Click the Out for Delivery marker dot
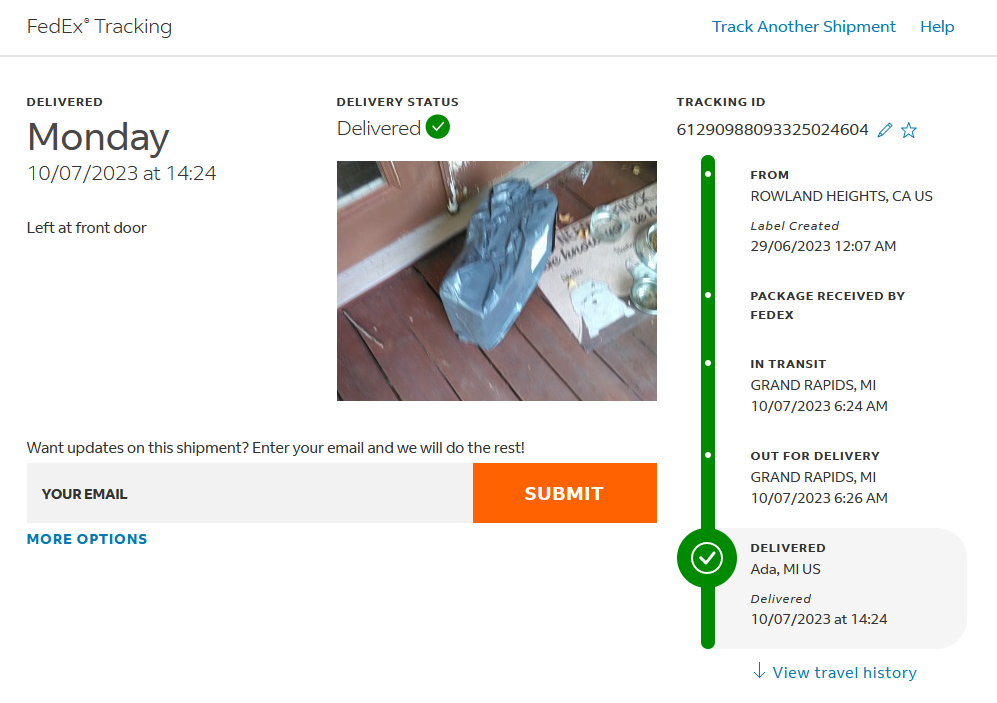The width and height of the screenshot is (997, 703). [x=708, y=455]
